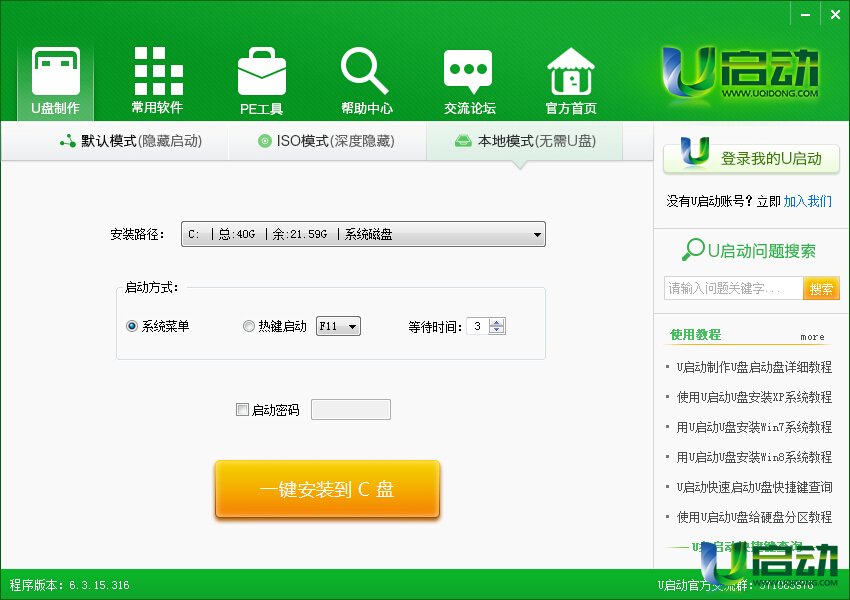Viewport: 850px width, 600px height.
Task: Click the 使用教程 section heading
Action: (x=696, y=334)
